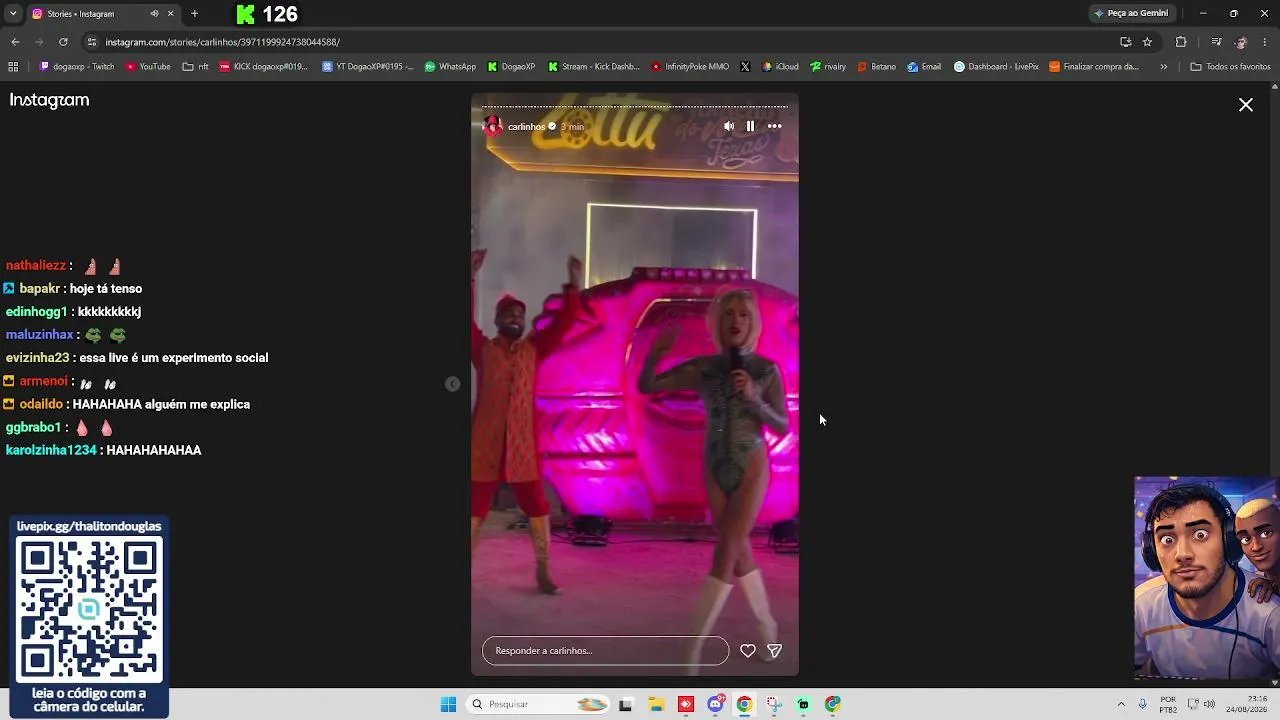Image resolution: width=1280 pixels, height=720 pixels.
Task: Open Discord from the taskbar
Action: click(715, 704)
